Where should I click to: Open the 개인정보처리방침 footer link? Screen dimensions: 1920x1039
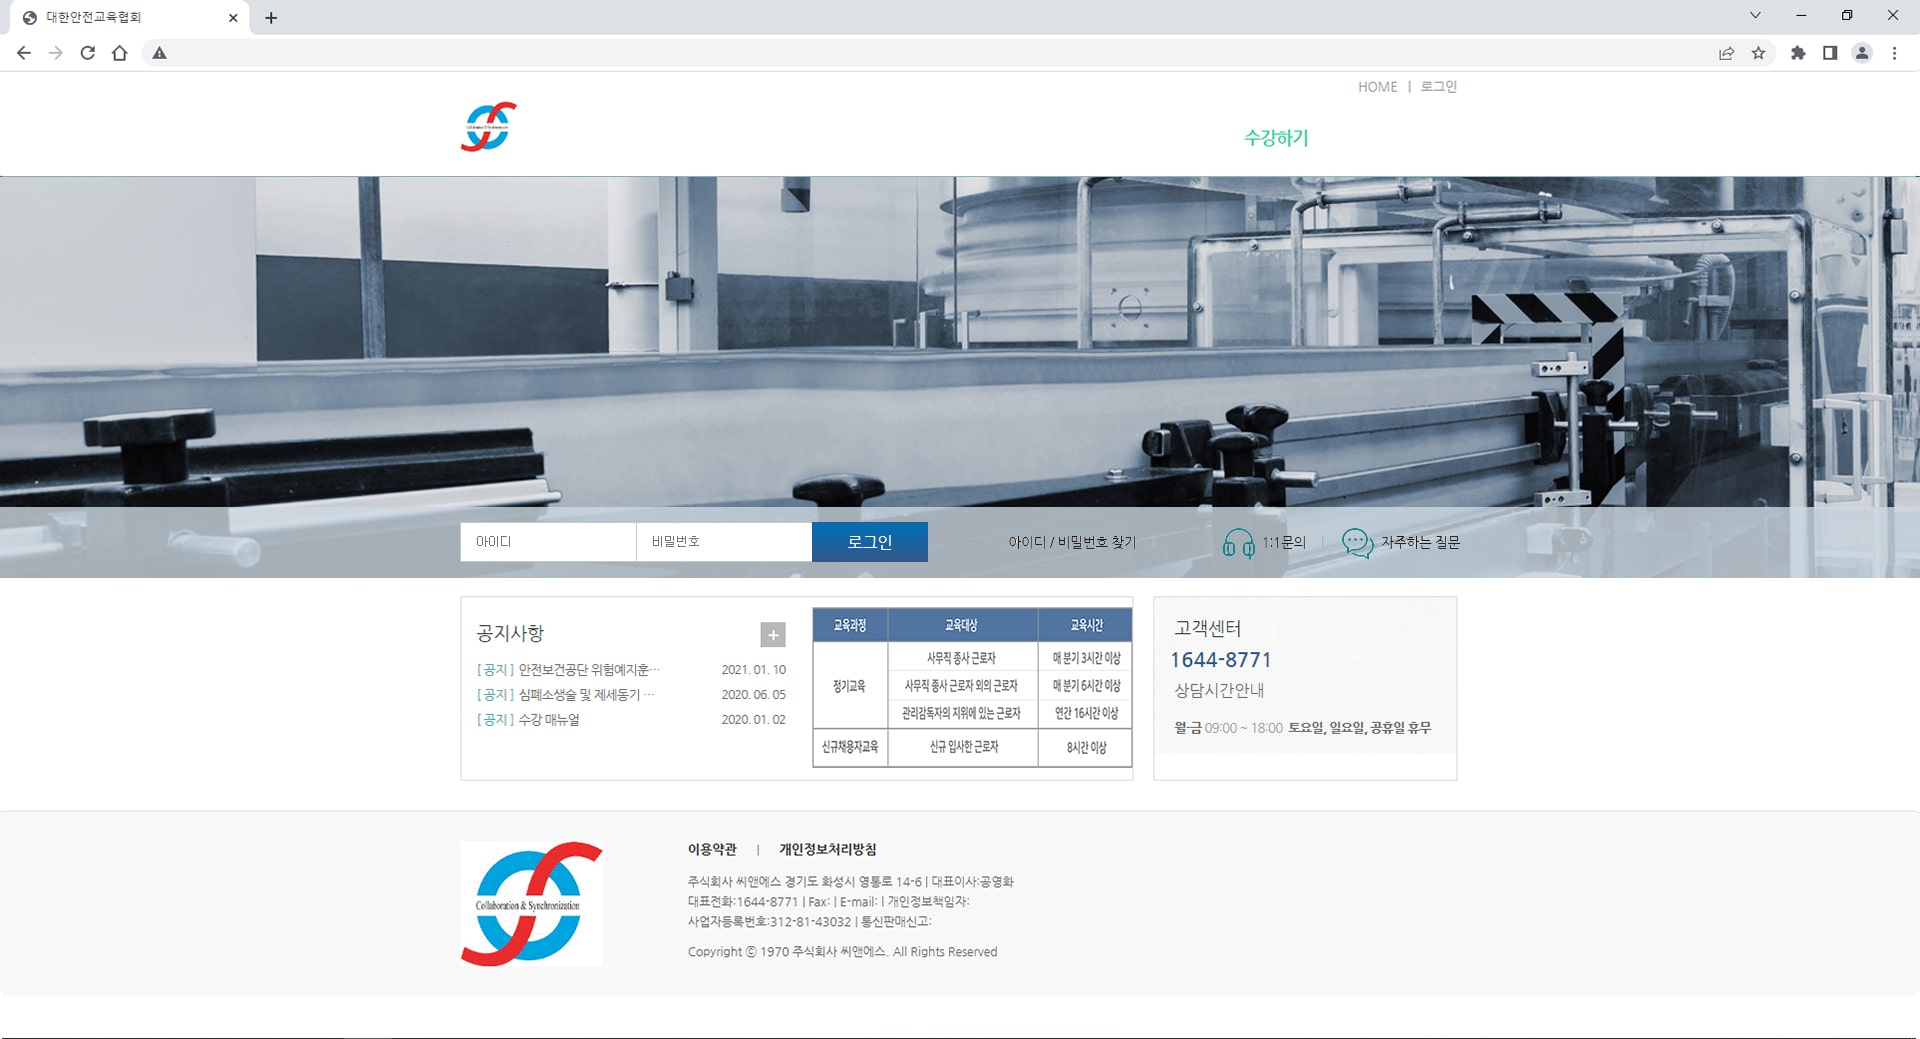pos(827,849)
